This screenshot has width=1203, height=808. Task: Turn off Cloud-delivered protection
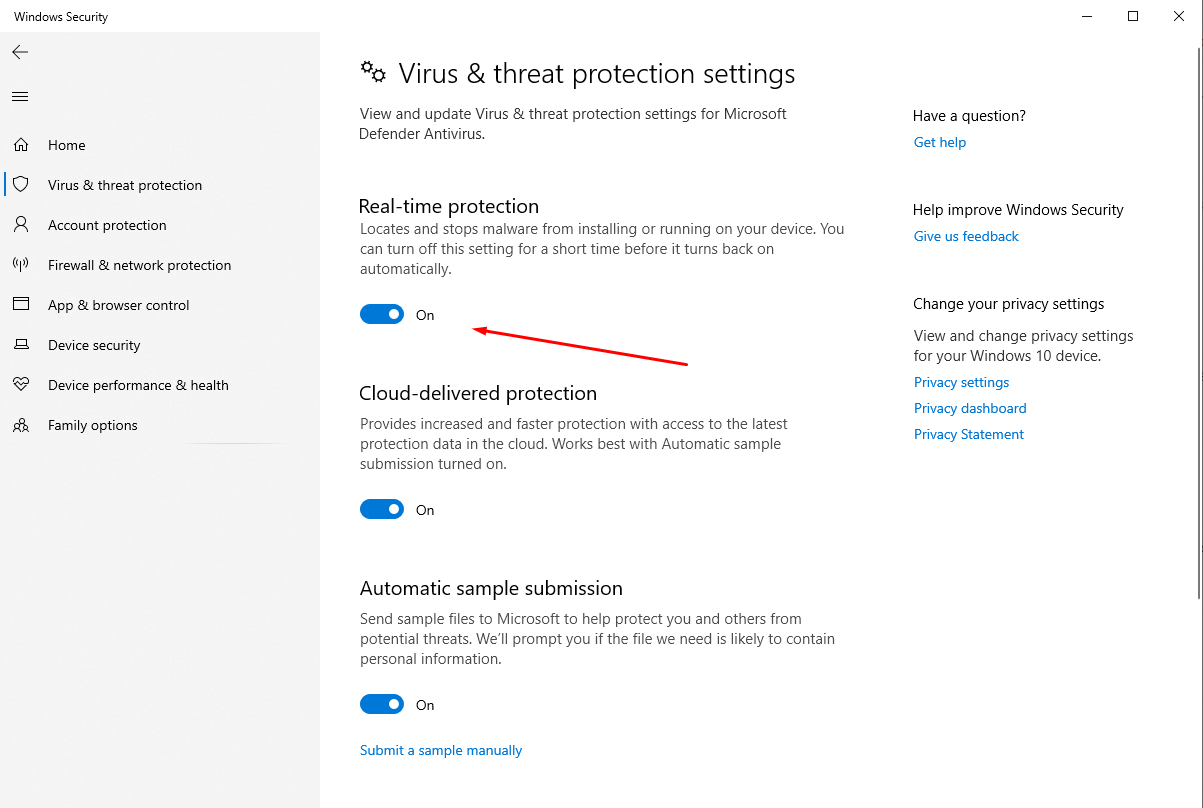click(381, 508)
